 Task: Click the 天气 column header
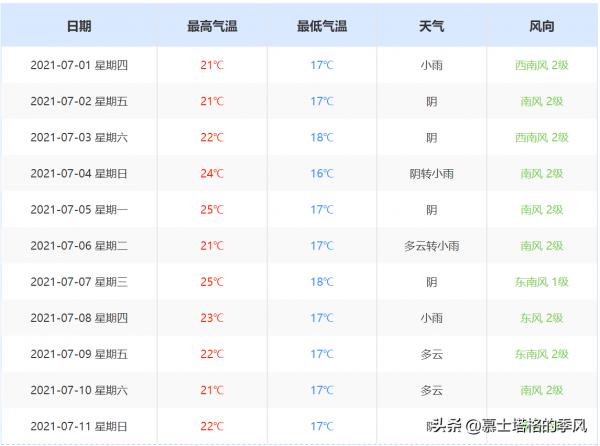[432, 26]
